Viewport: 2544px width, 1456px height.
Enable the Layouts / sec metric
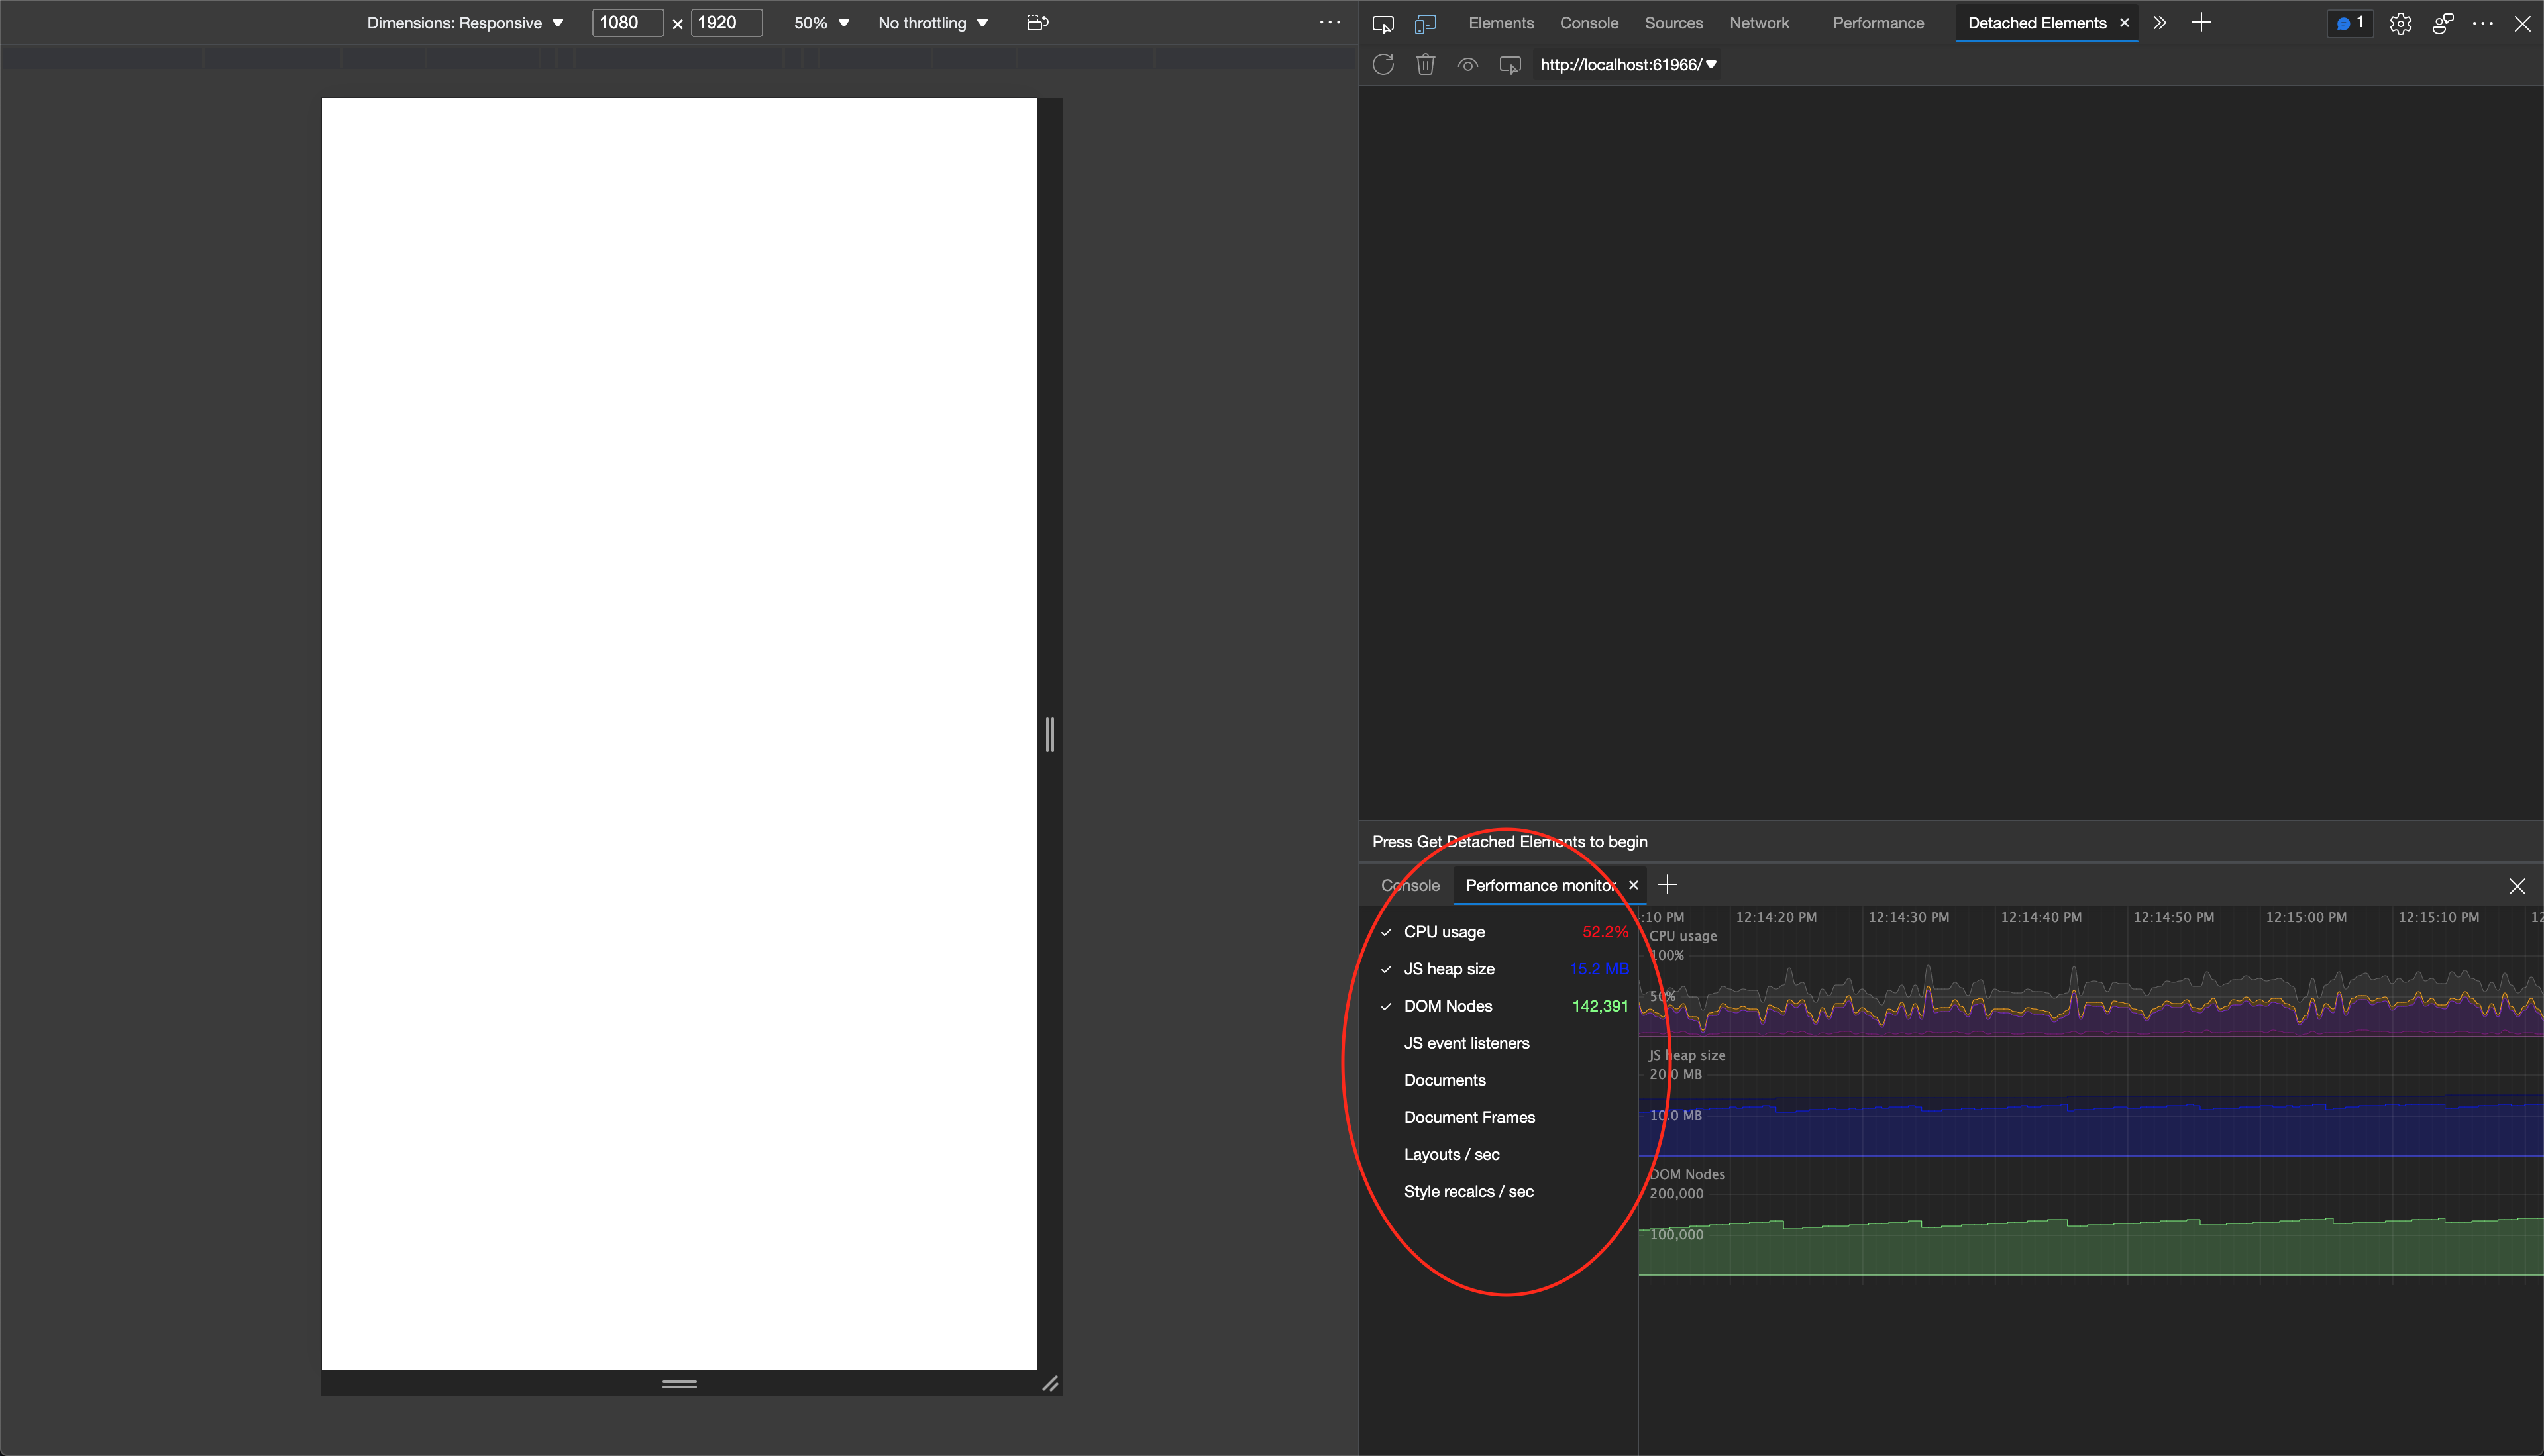[1452, 1154]
